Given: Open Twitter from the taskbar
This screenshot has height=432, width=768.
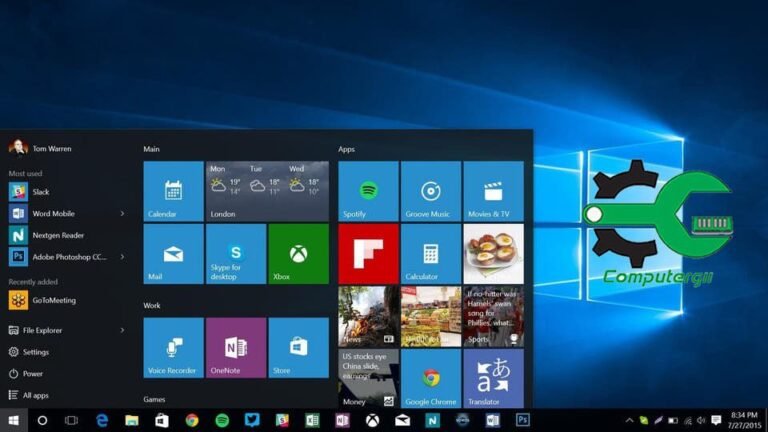Looking at the screenshot, I should point(252,420).
